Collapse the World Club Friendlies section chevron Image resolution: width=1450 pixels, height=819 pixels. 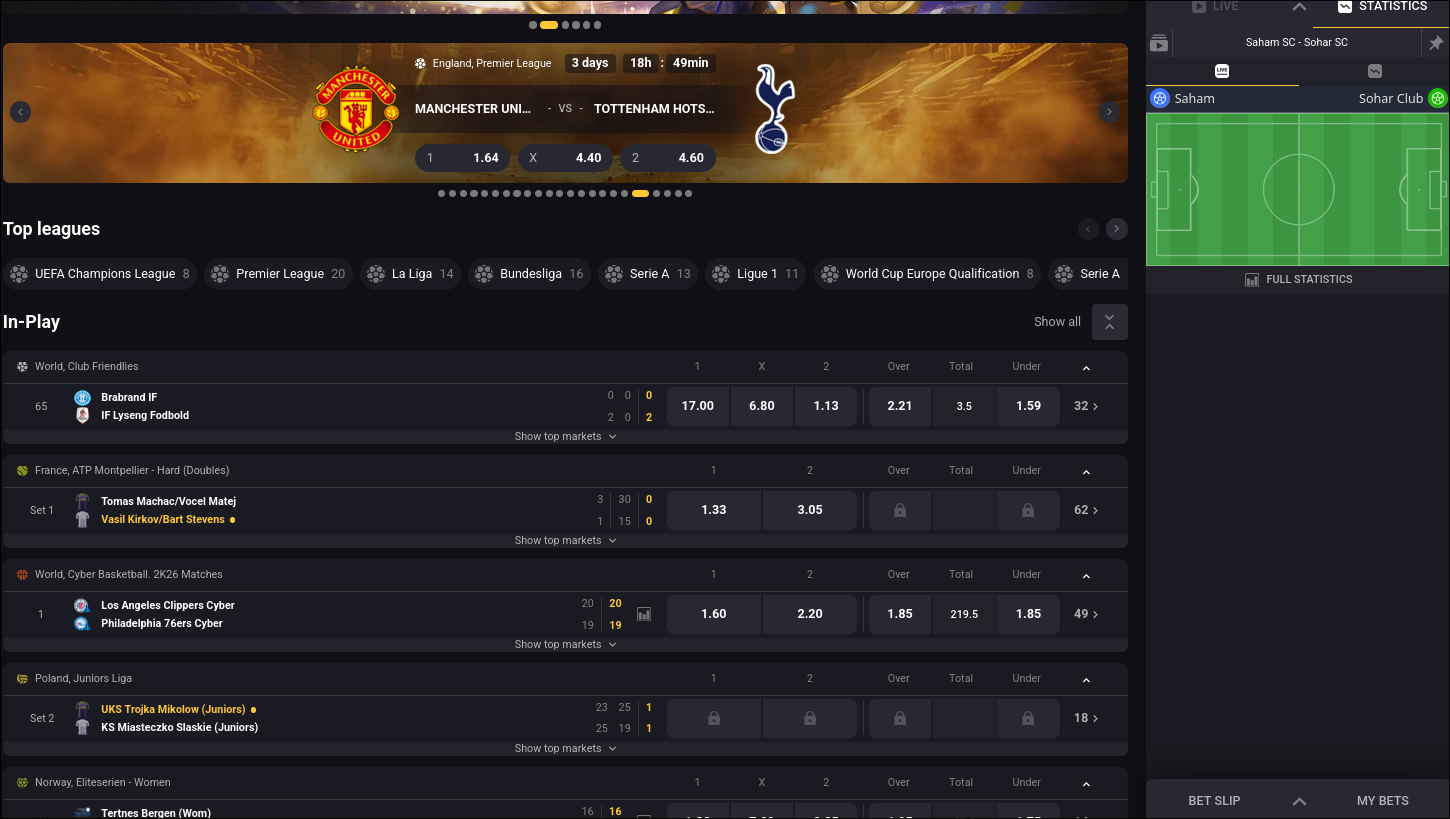[1086, 366]
